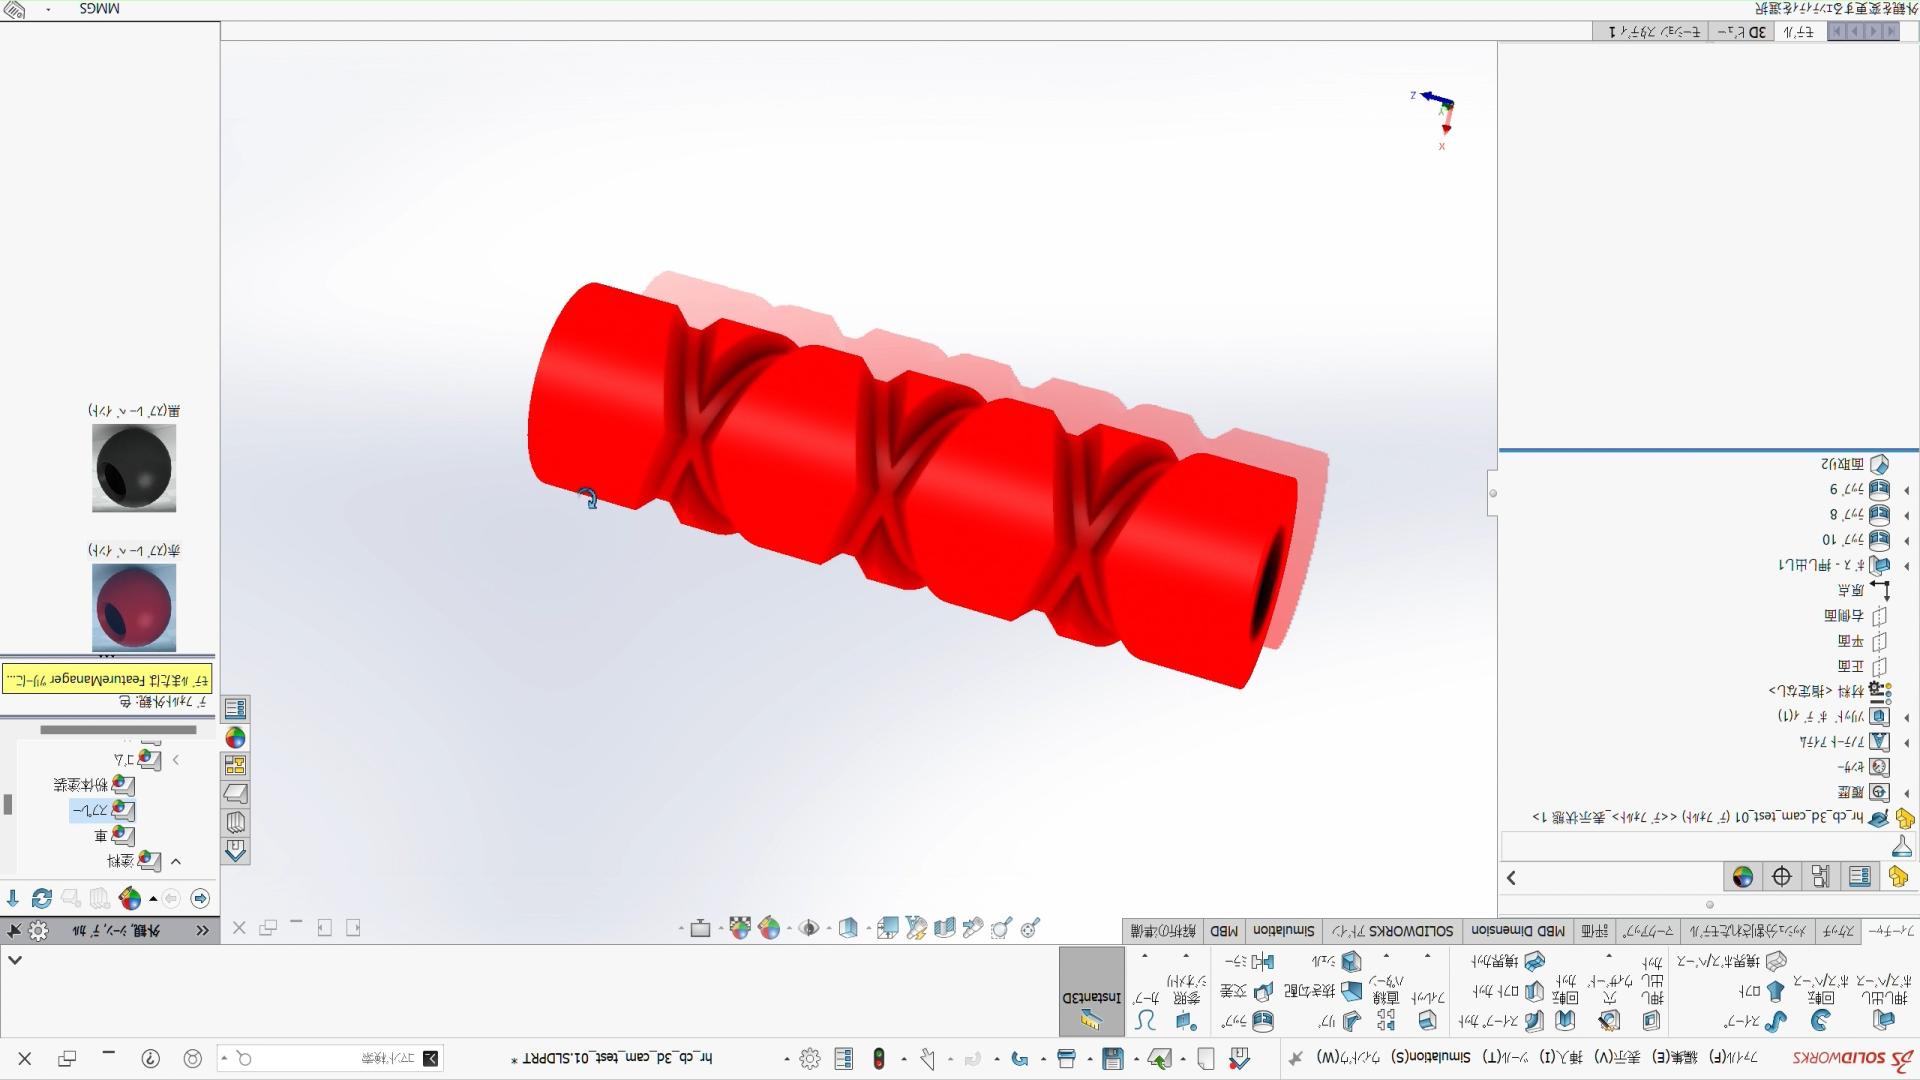1920x1080 pixels.
Task: Expand the ラップ9 feature node
Action: click(x=1906, y=490)
